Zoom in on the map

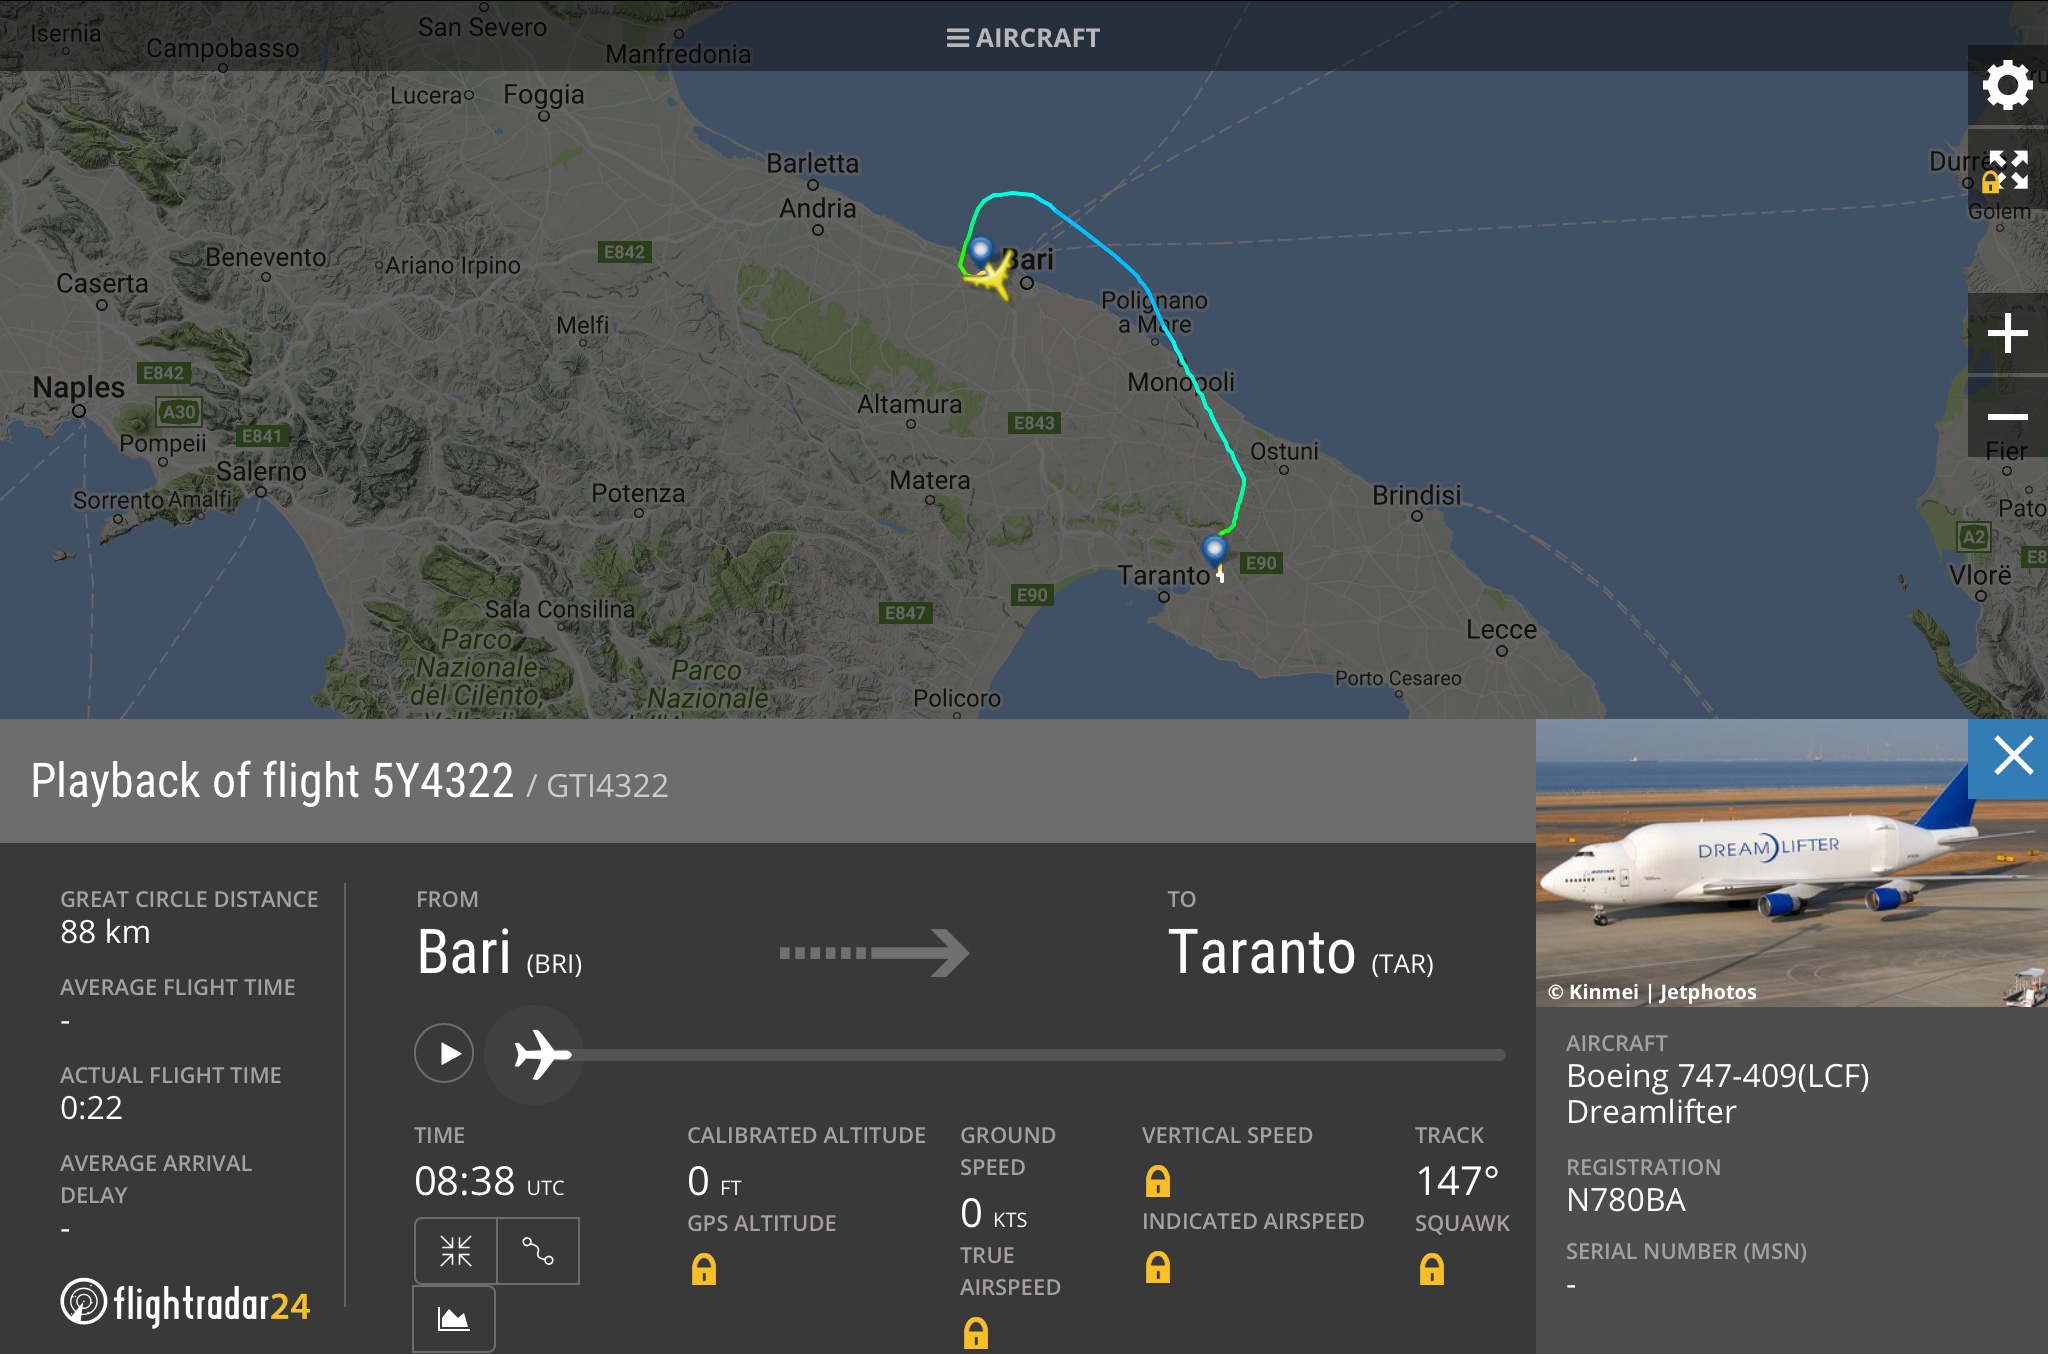[2007, 333]
